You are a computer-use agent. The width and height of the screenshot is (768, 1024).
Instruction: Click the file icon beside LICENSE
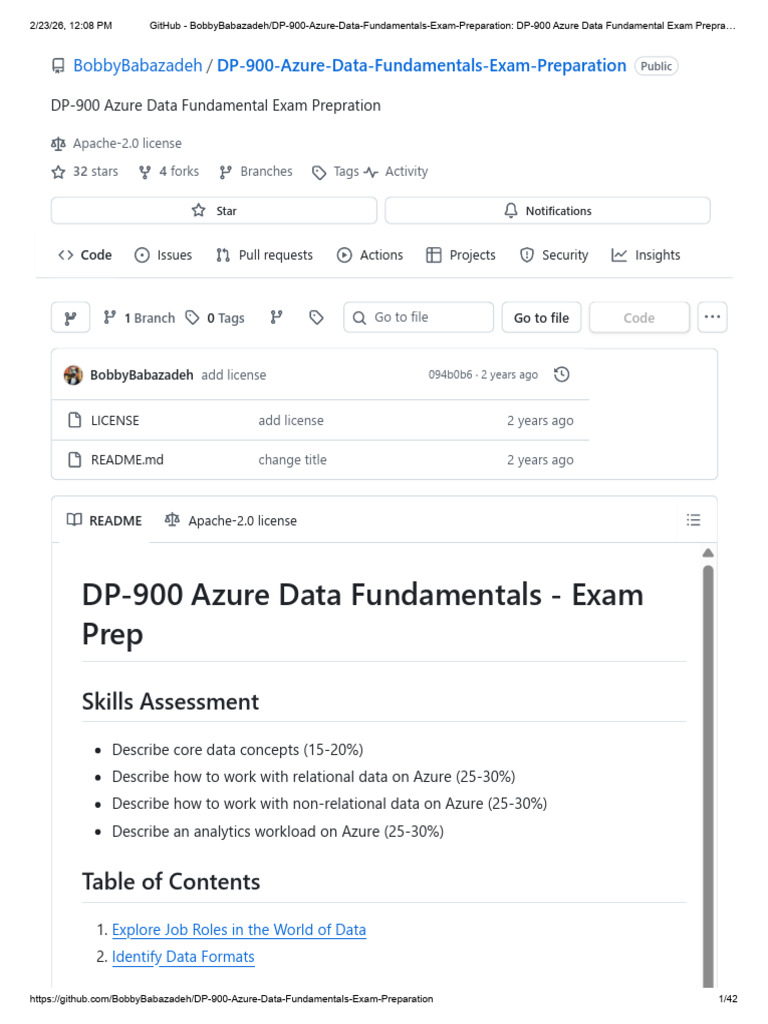click(75, 420)
